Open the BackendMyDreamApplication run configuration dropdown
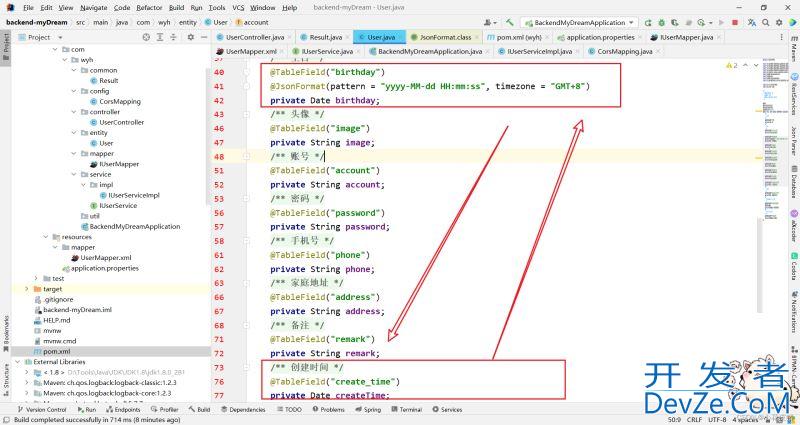Viewport: 800px width, 425px height. pos(579,22)
